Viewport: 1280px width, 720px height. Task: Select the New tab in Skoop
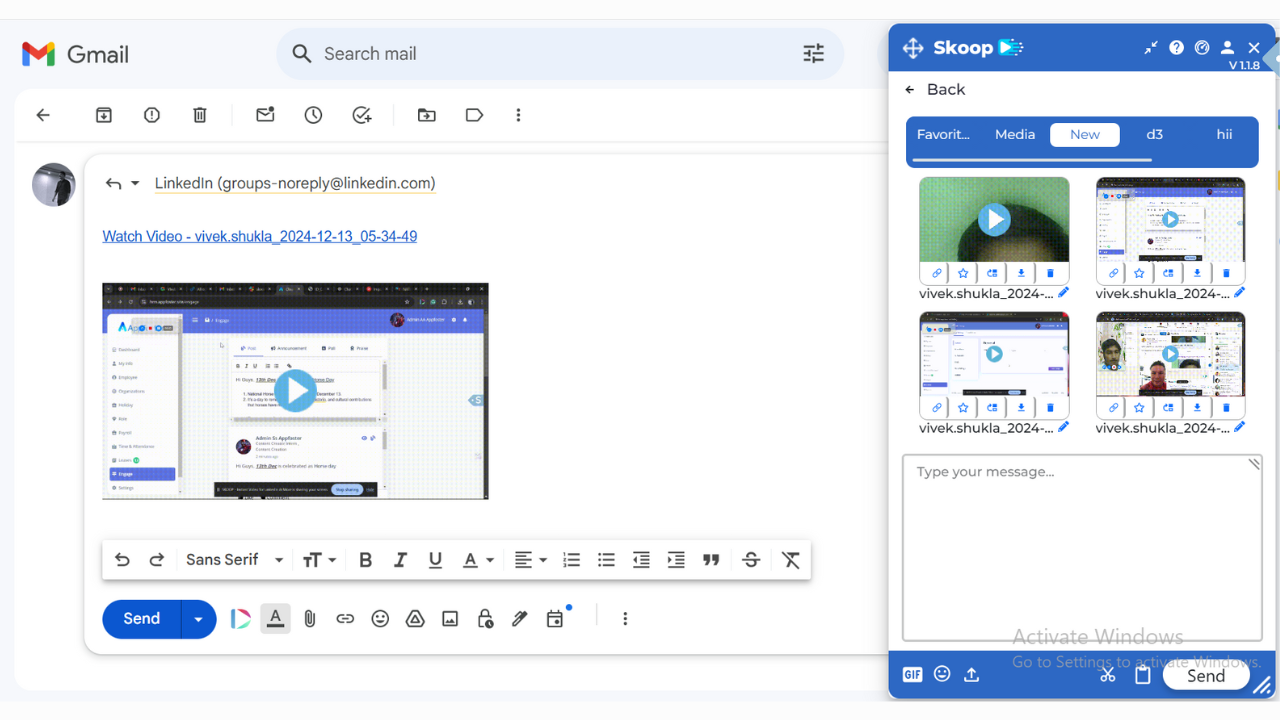pyautogui.click(x=1085, y=135)
